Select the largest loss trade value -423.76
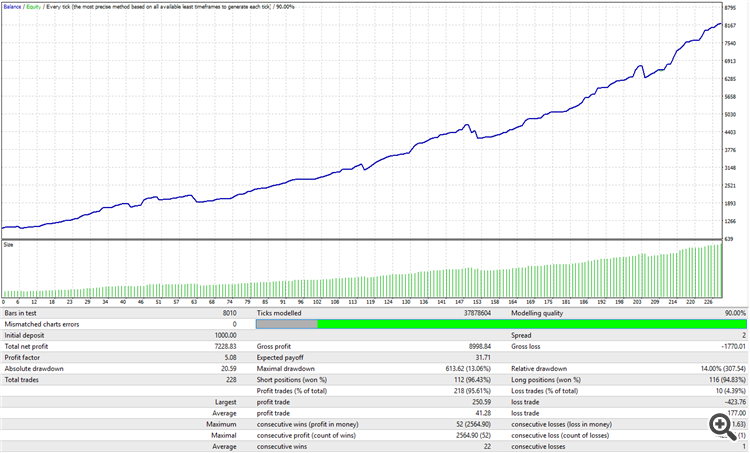 pyautogui.click(x=735, y=402)
